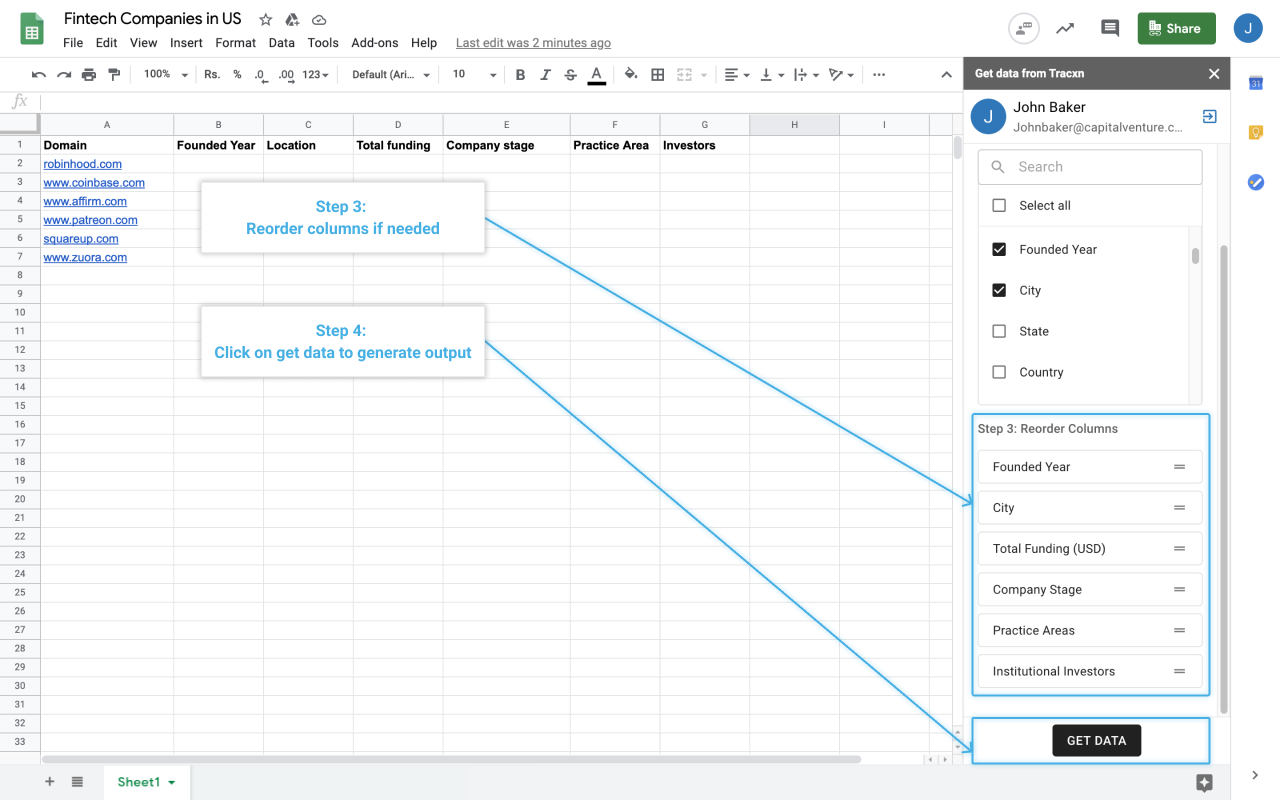1280x800 pixels.
Task: Check the cloud save status icon
Action: (x=319, y=20)
